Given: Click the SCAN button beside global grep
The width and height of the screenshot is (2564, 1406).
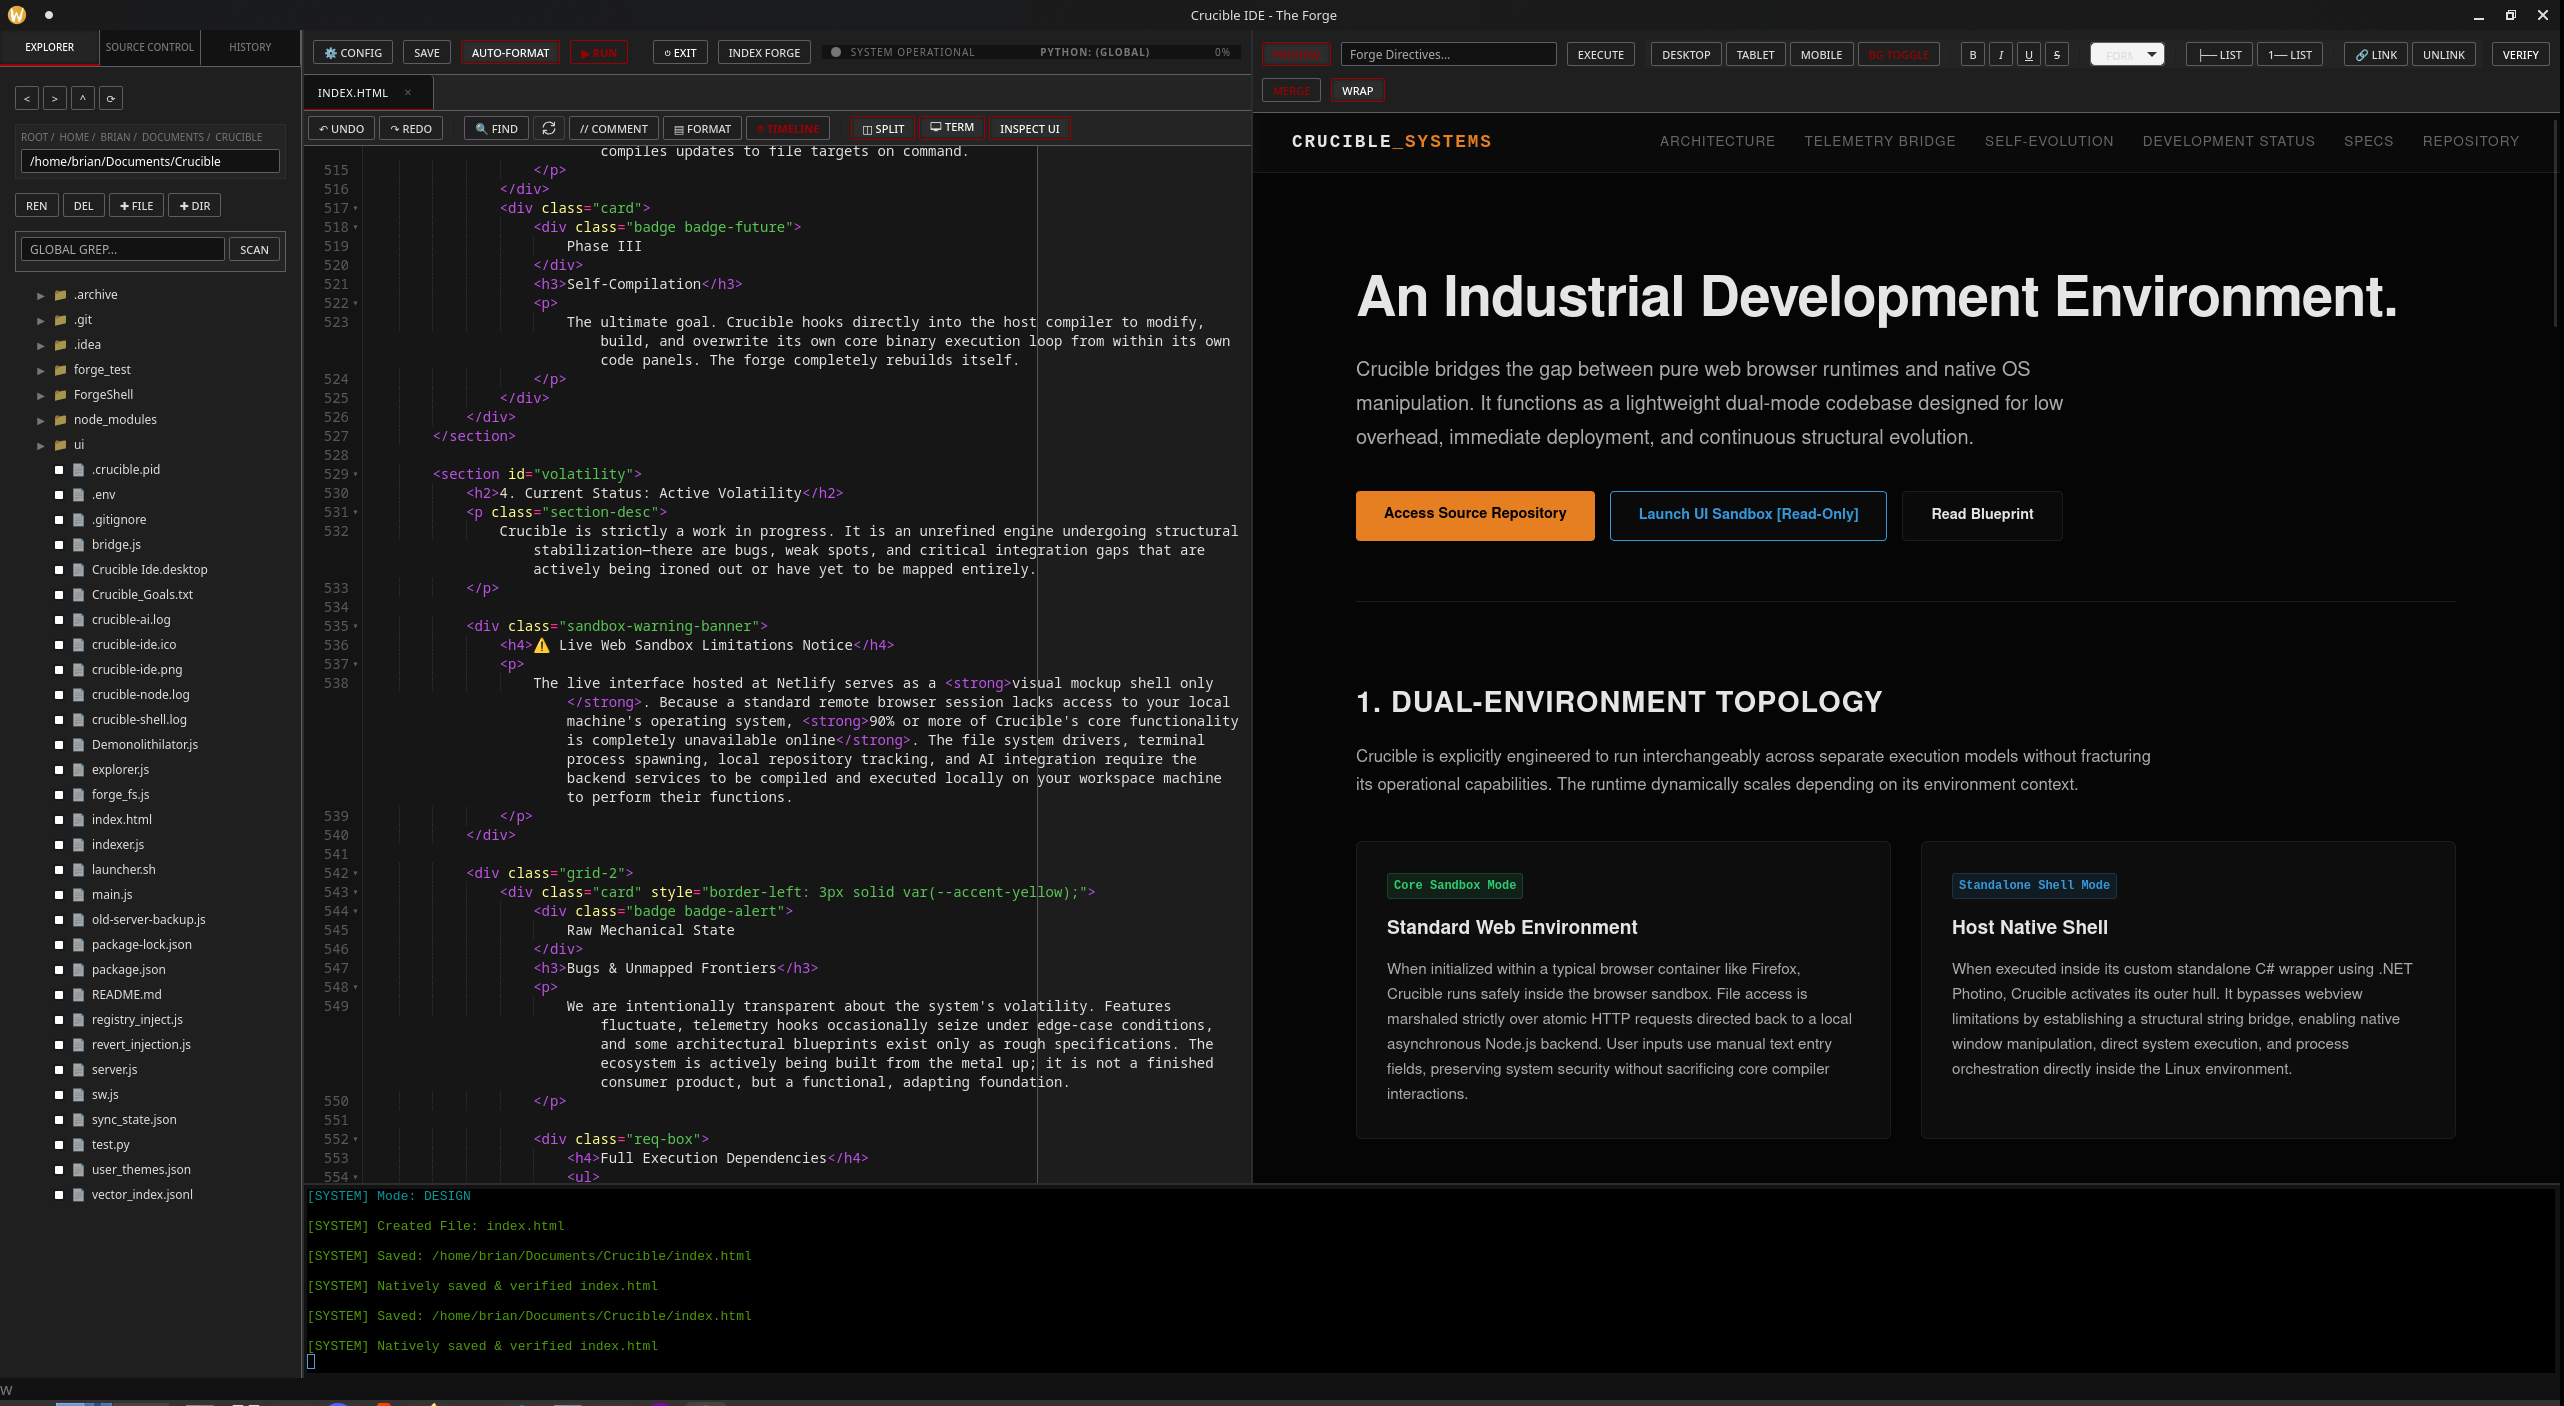Looking at the screenshot, I should pos(254,250).
